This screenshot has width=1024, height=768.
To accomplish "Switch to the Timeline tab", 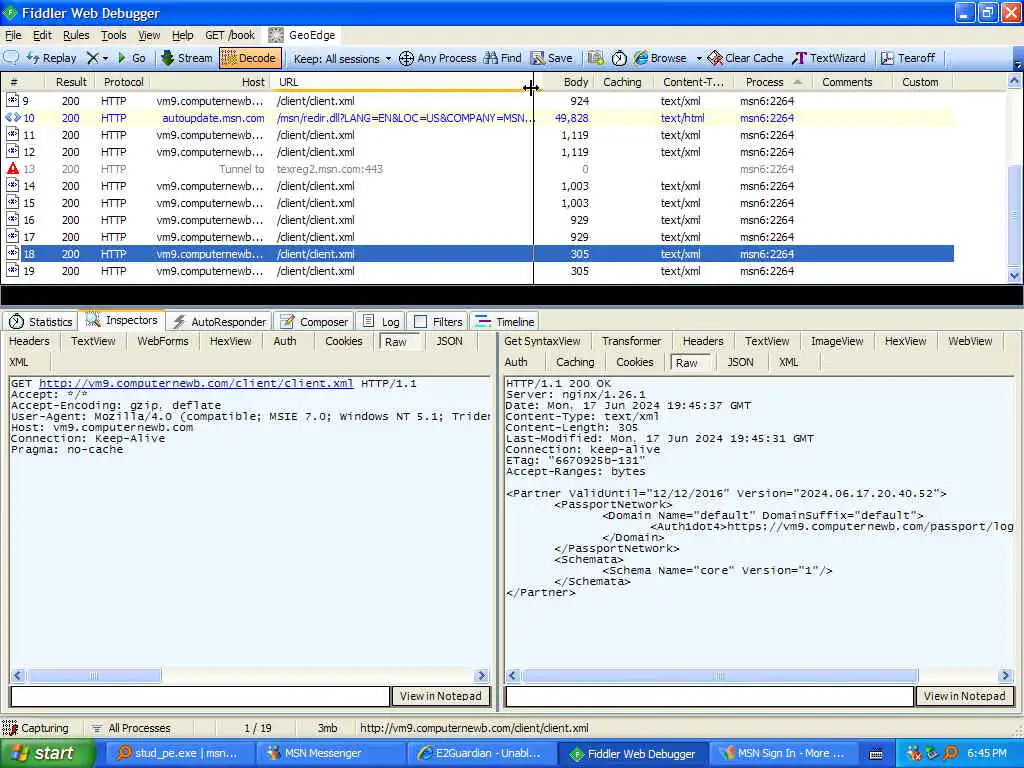I will (505, 321).
